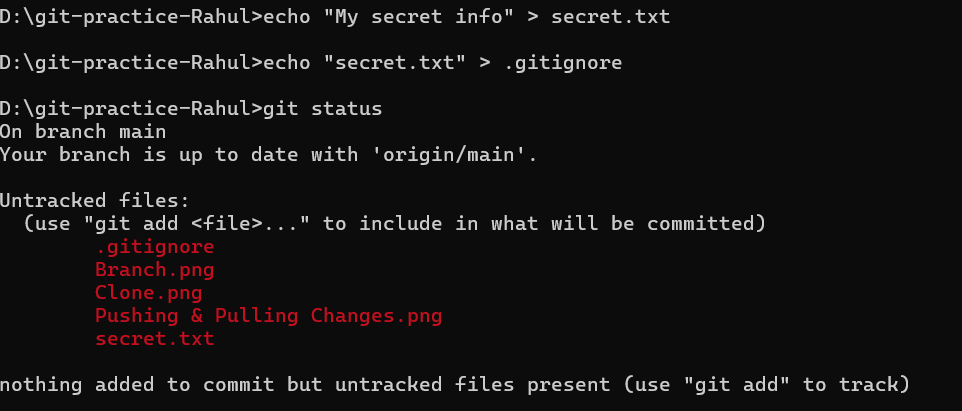Click the red Clone.png untracked filename
The width and height of the screenshot is (962, 411).
(x=148, y=293)
